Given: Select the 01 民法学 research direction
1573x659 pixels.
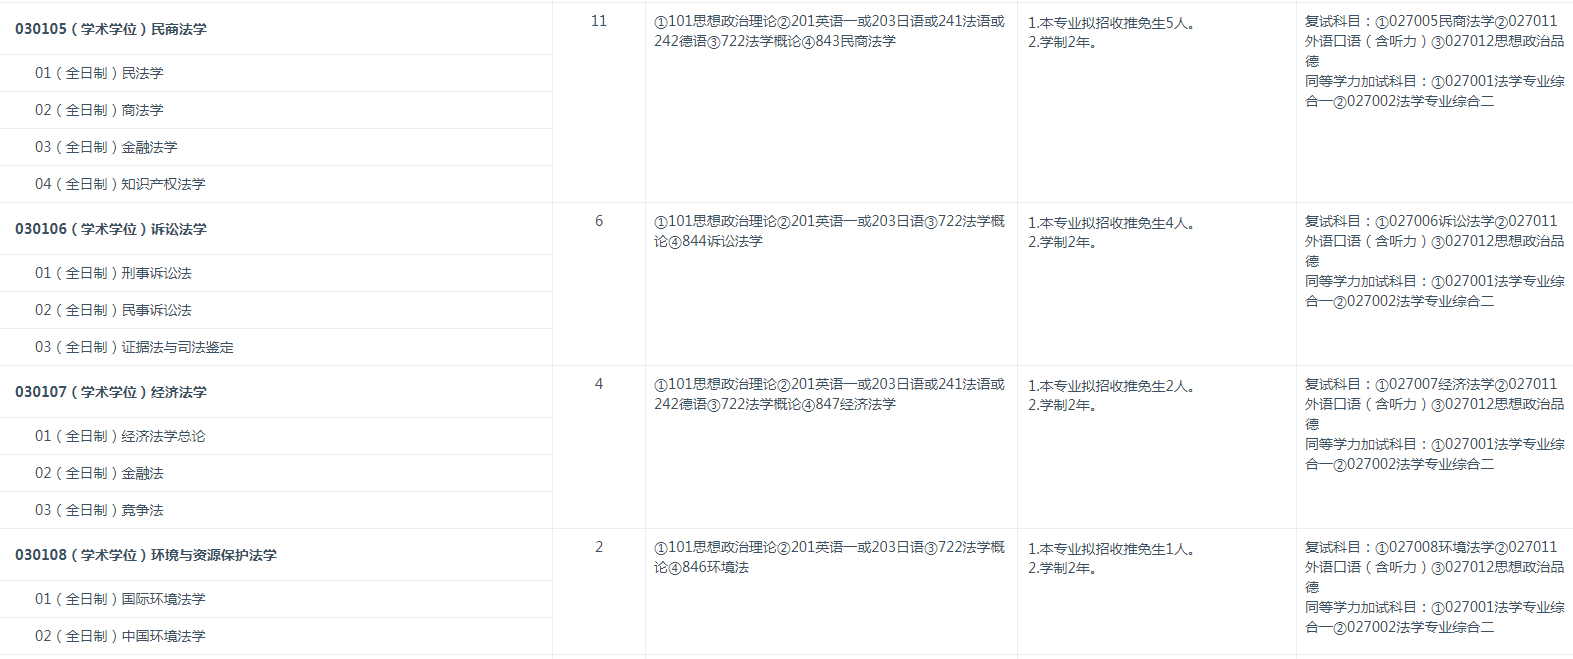Looking at the screenshot, I should click(x=99, y=73).
